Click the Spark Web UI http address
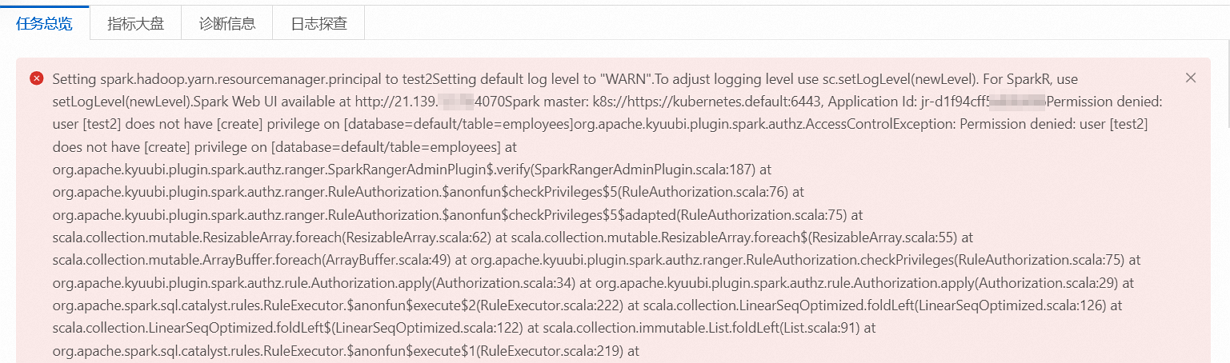 pyautogui.click(x=430, y=101)
